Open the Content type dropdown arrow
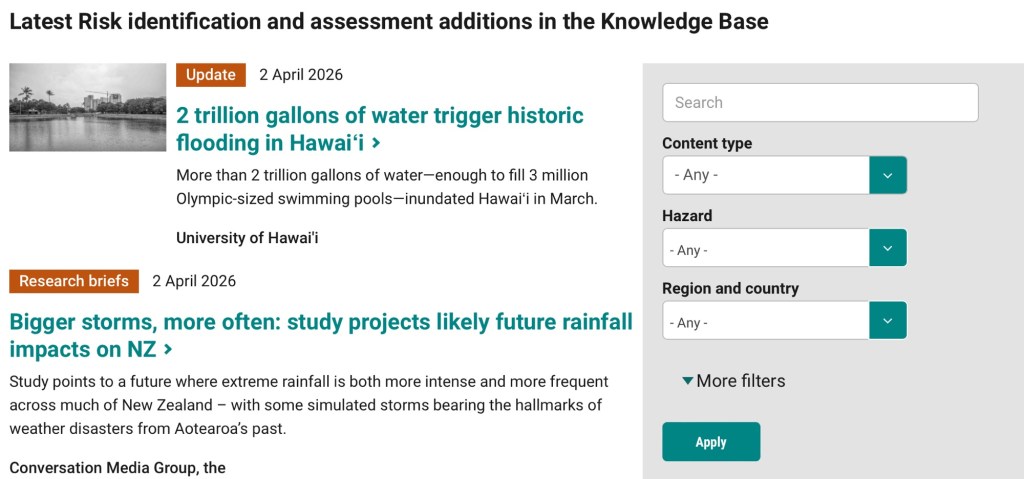The image size is (1024, 479). click(888, 175)
